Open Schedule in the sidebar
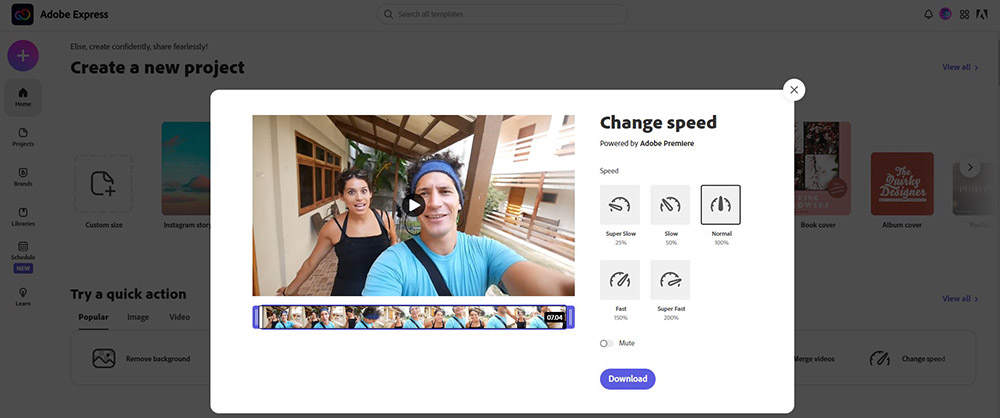Image resolution: width=1000 pixels, height=418 pixels. 23,251
